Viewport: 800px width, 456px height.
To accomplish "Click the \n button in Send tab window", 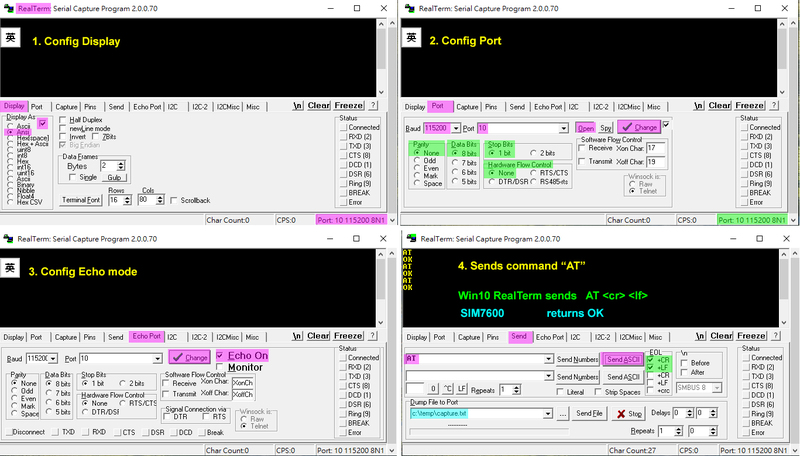I will pyautogui.click(x=700, y=336).
